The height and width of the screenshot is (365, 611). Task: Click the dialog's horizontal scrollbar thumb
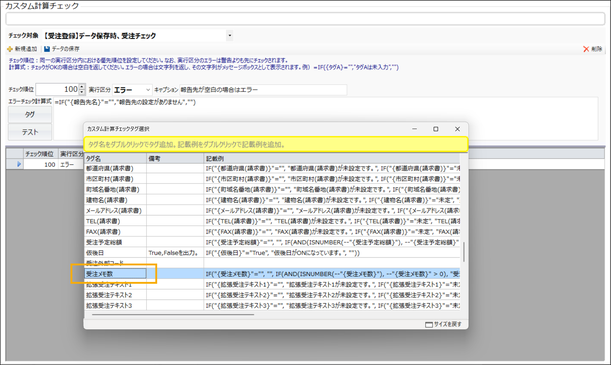pos(173,314)
